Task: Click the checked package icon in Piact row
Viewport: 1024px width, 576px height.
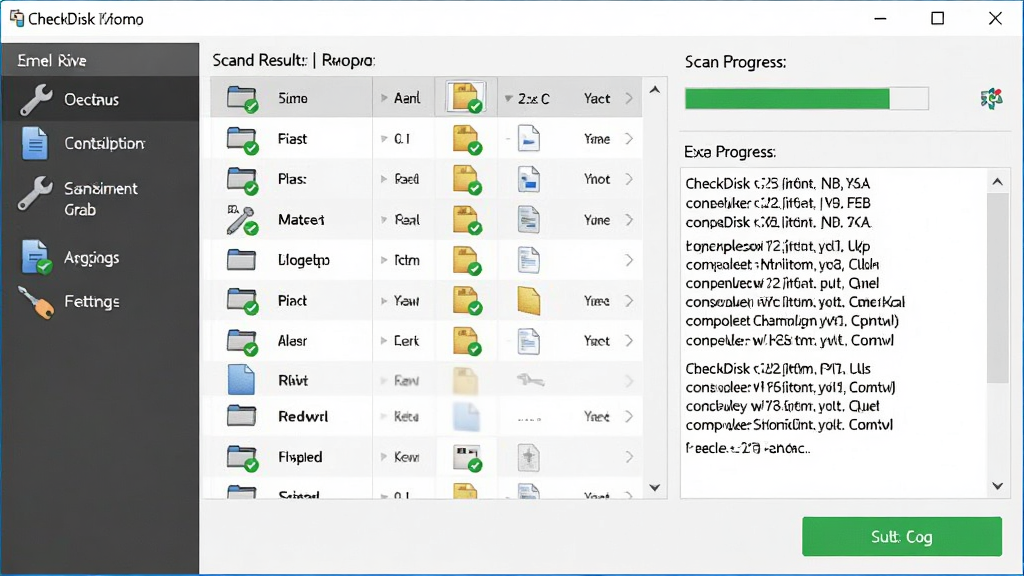Action: 466,301
